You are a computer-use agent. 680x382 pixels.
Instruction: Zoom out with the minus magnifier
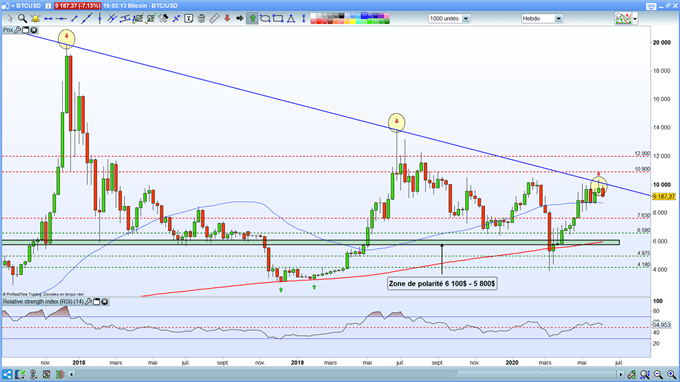(x=658, y=374)
